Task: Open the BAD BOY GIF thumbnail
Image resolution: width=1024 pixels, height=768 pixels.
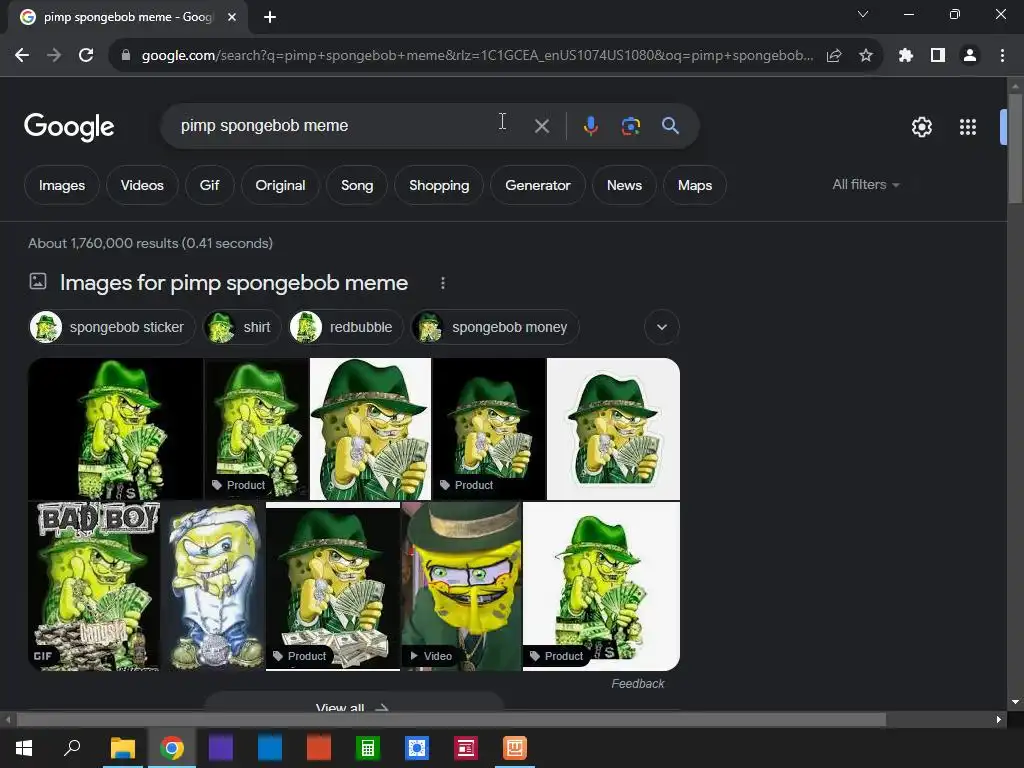Action: click(x=94, y=586)
